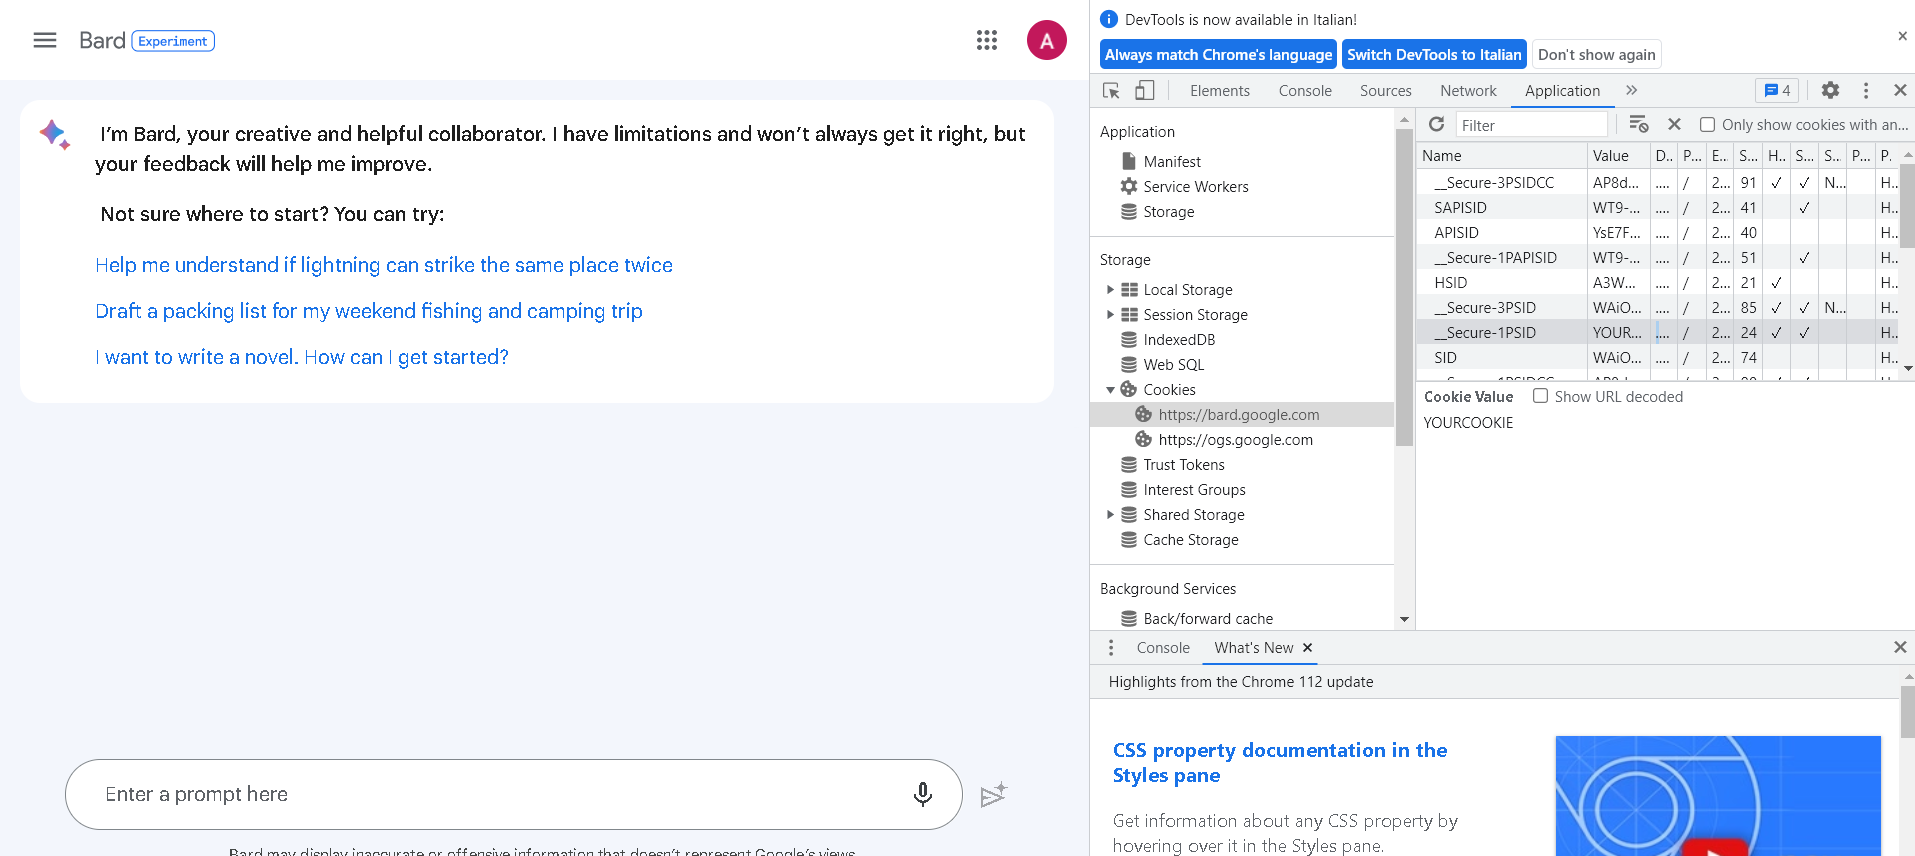
Task: Click the write a novel suggestion link
Action: pos(302,357)
